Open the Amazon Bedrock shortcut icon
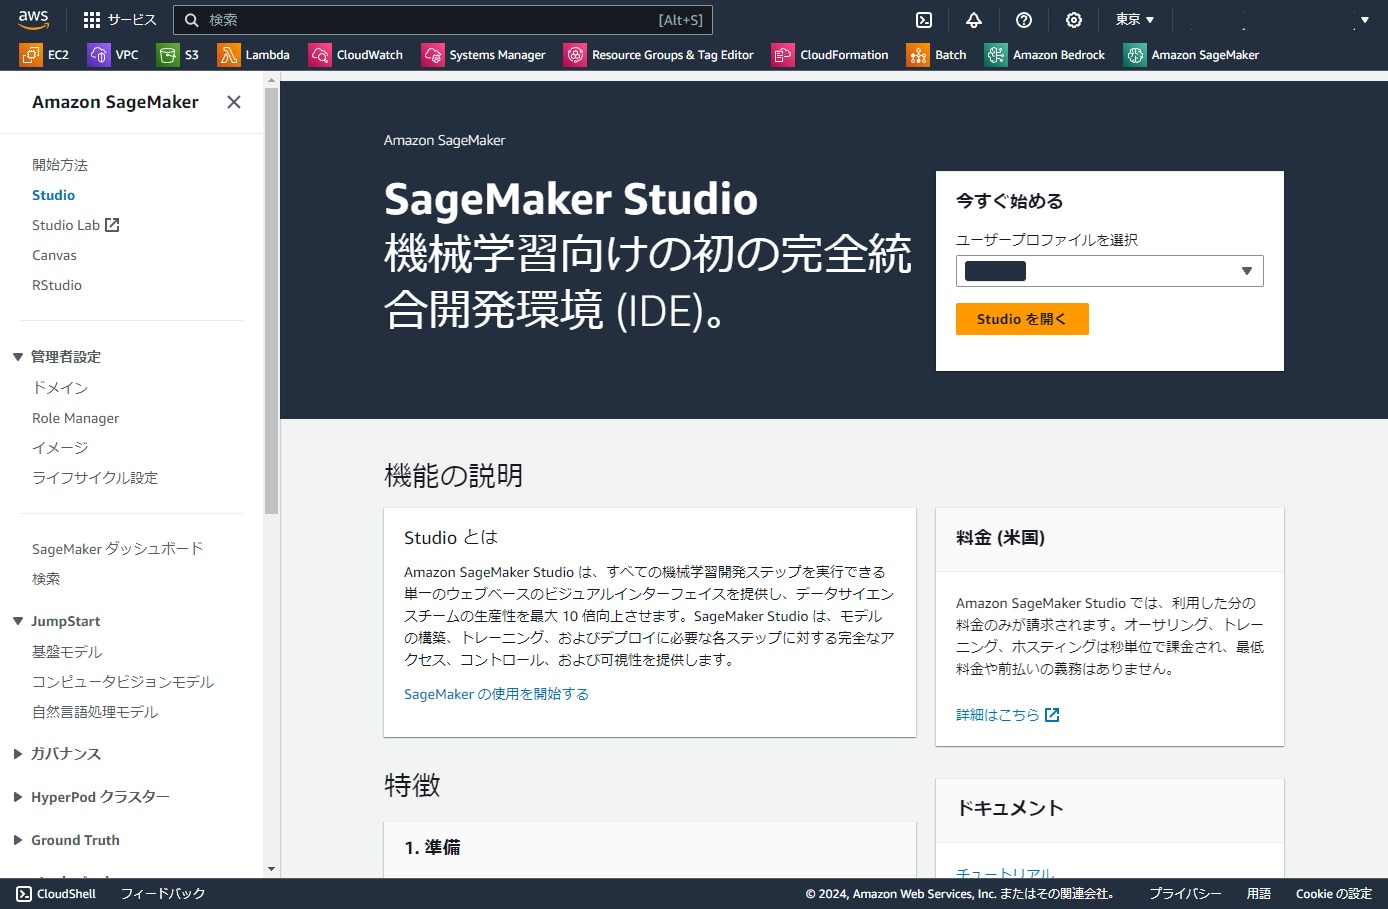 pos(996,55)
